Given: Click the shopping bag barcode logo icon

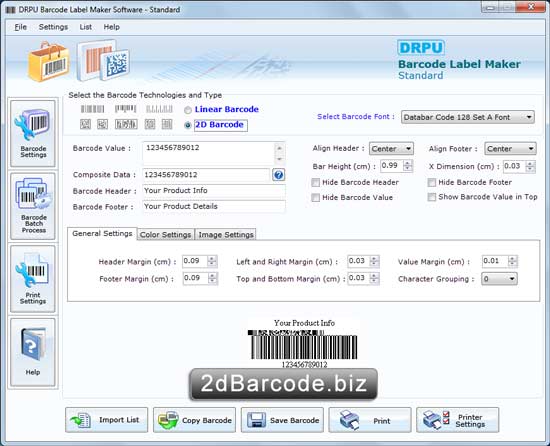Looking at the screenshot, I should coord(49,62).
